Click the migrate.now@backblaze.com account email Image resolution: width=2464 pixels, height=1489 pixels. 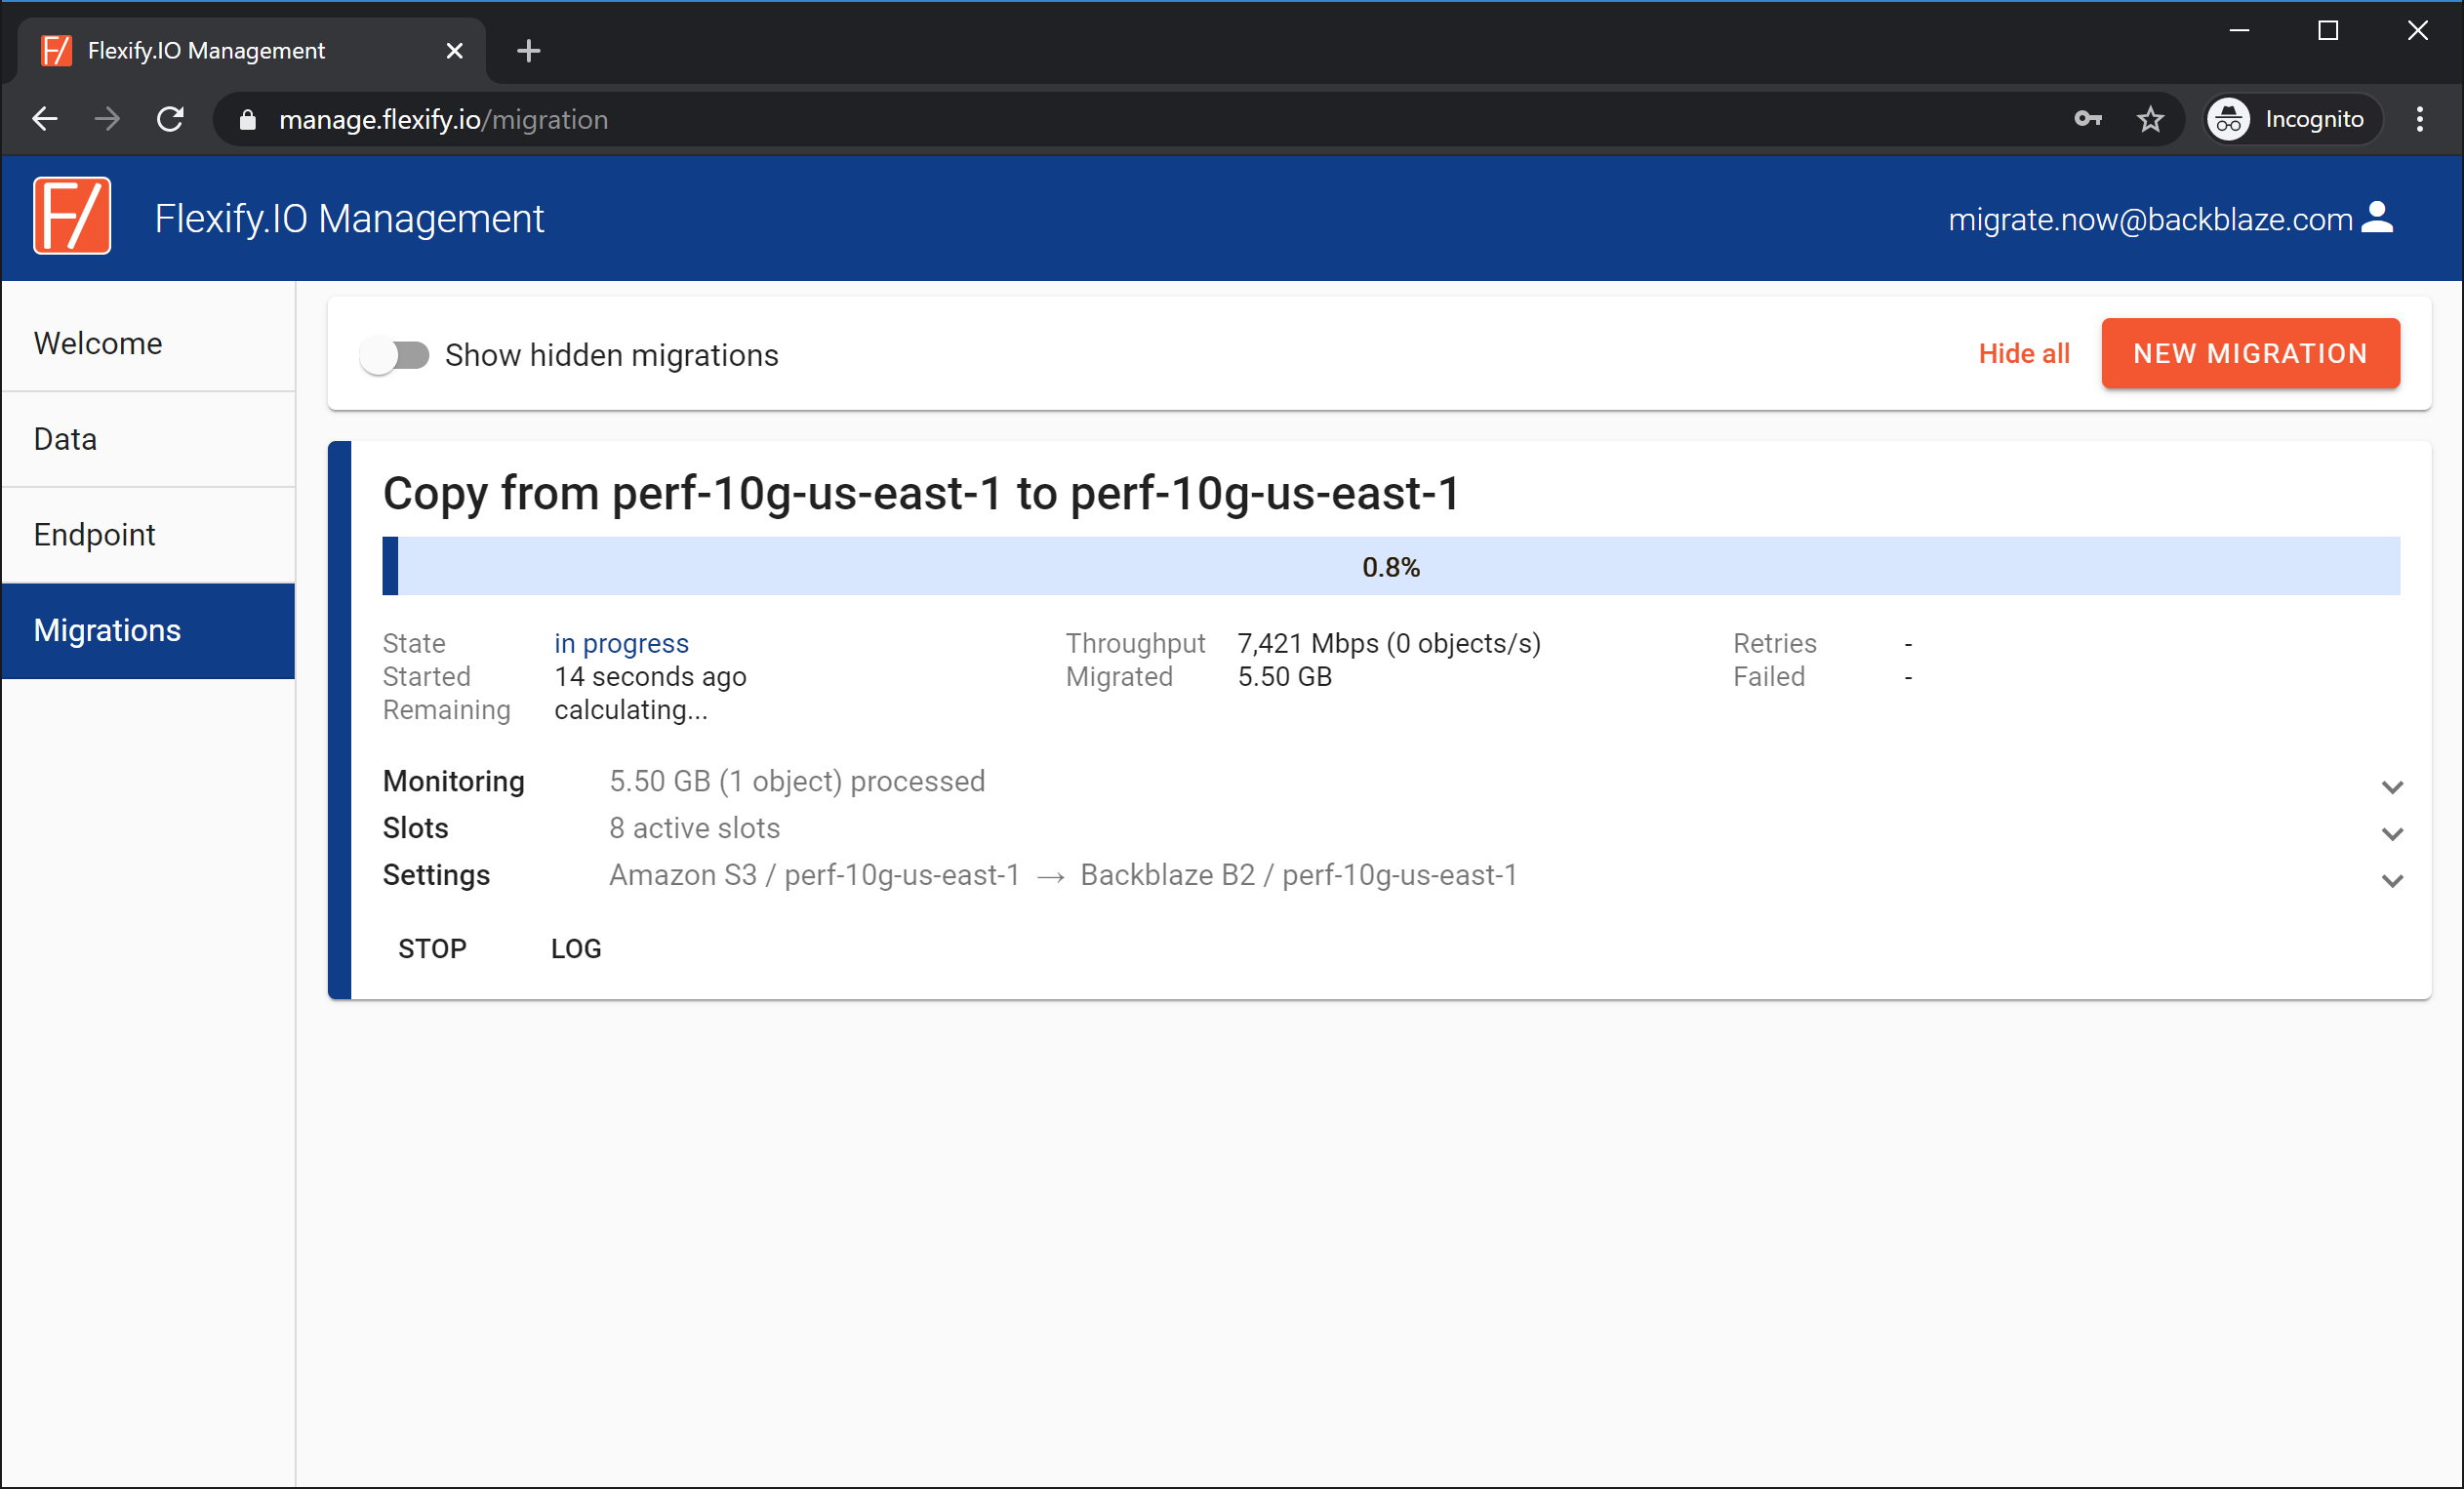(2150, 219)
